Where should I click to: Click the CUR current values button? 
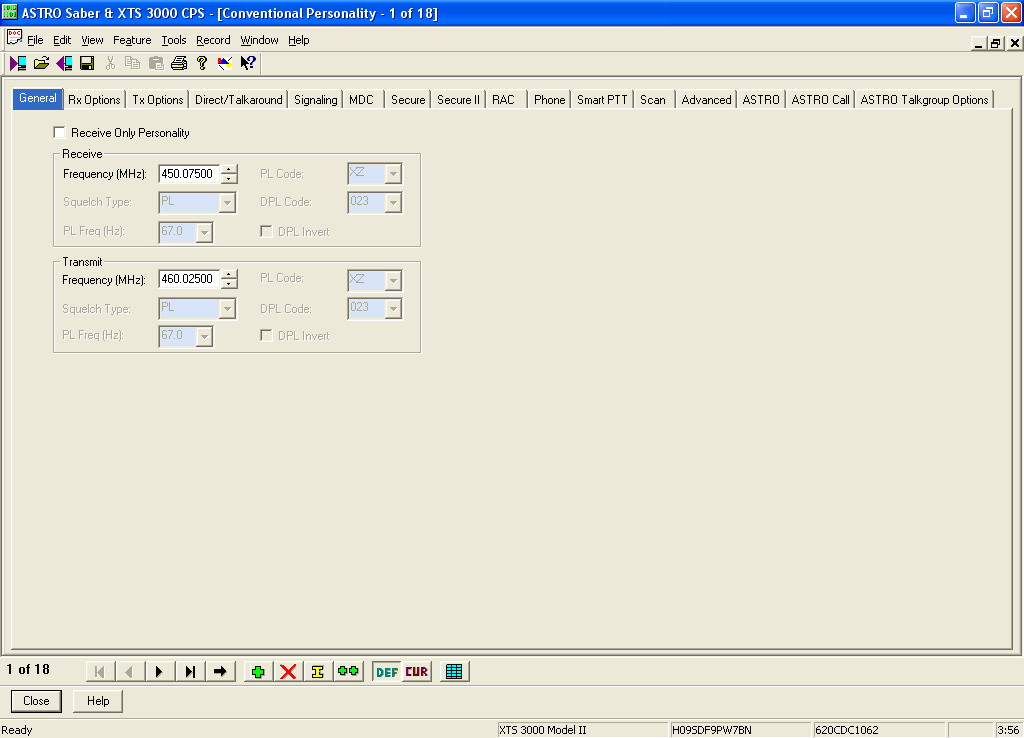pyautogui.click(x=417, y=671)
